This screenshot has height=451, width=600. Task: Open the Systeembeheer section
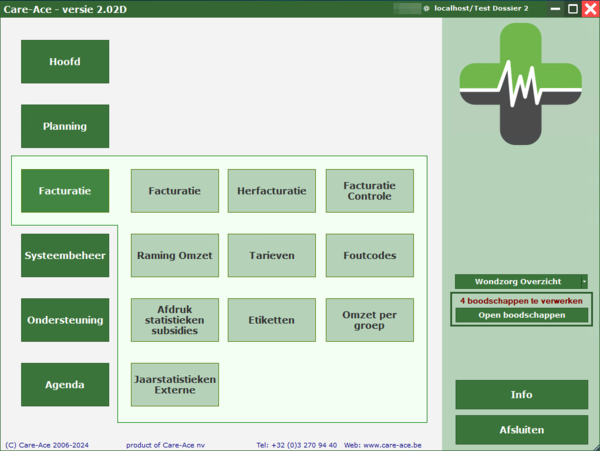(65, 256)
